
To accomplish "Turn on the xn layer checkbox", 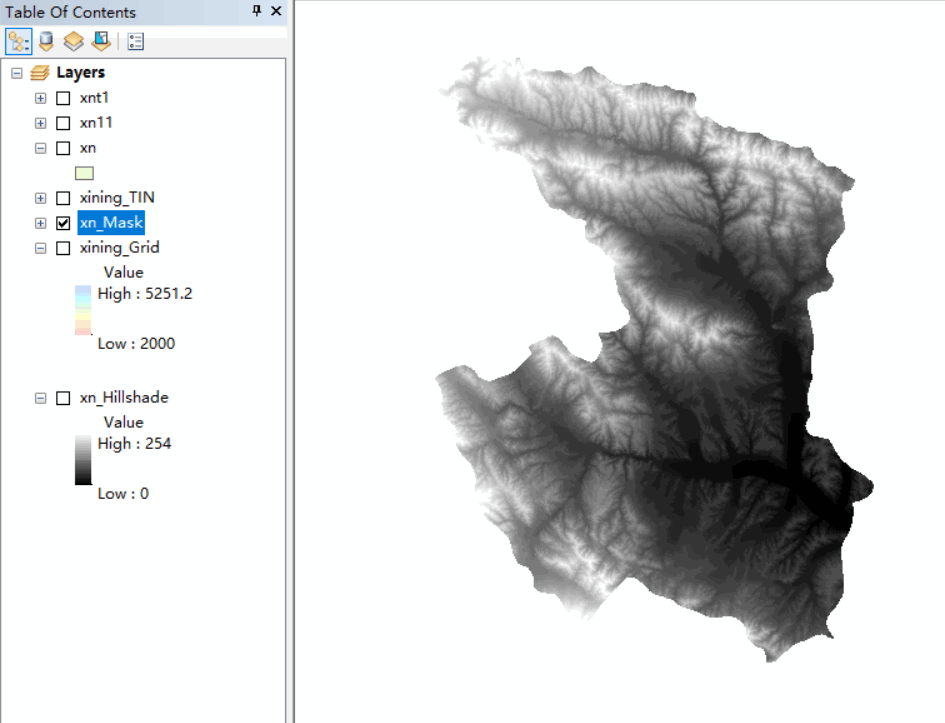I will (63, 148).
